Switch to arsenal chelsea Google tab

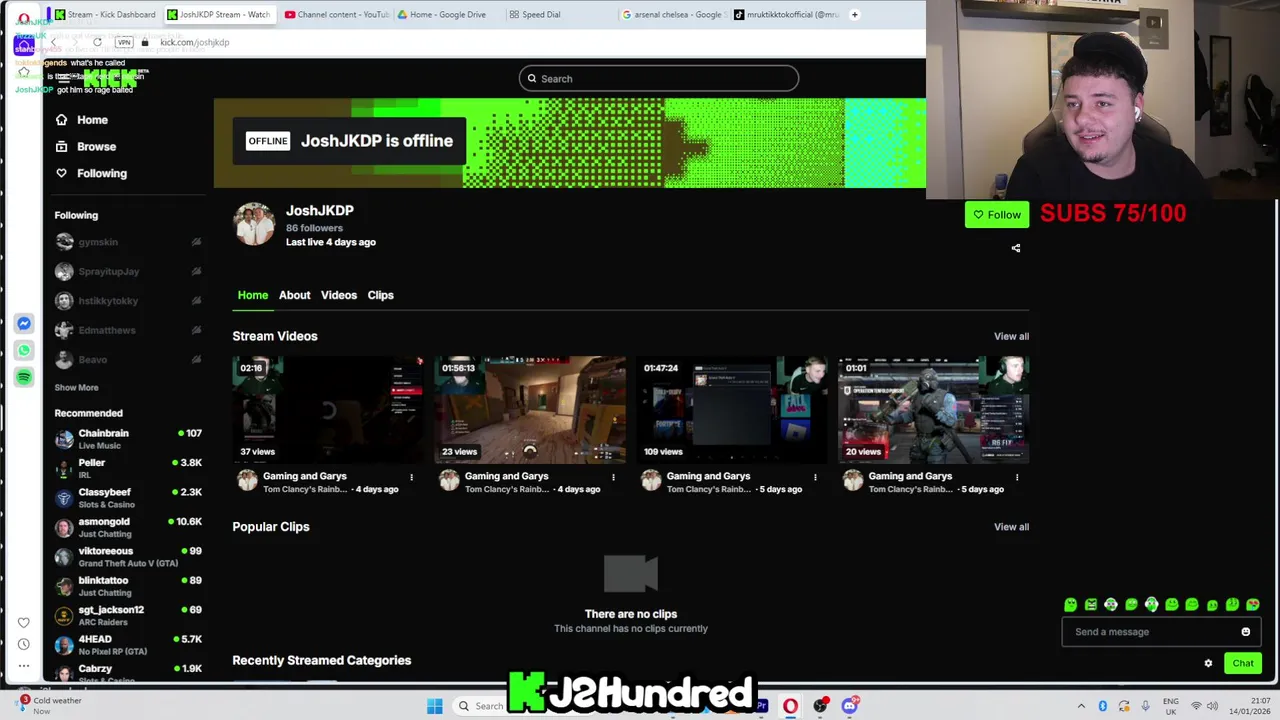point(673,14)
